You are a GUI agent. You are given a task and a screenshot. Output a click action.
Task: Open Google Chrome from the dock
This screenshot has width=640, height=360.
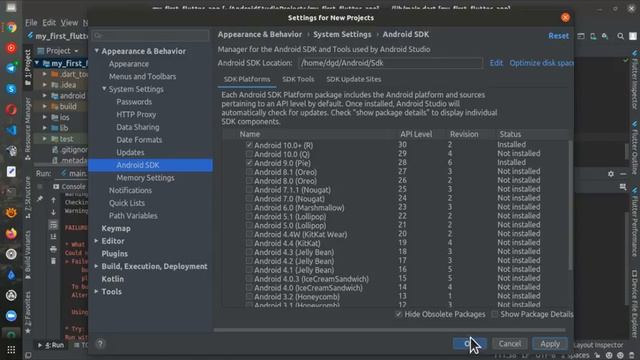coord(11,27)
